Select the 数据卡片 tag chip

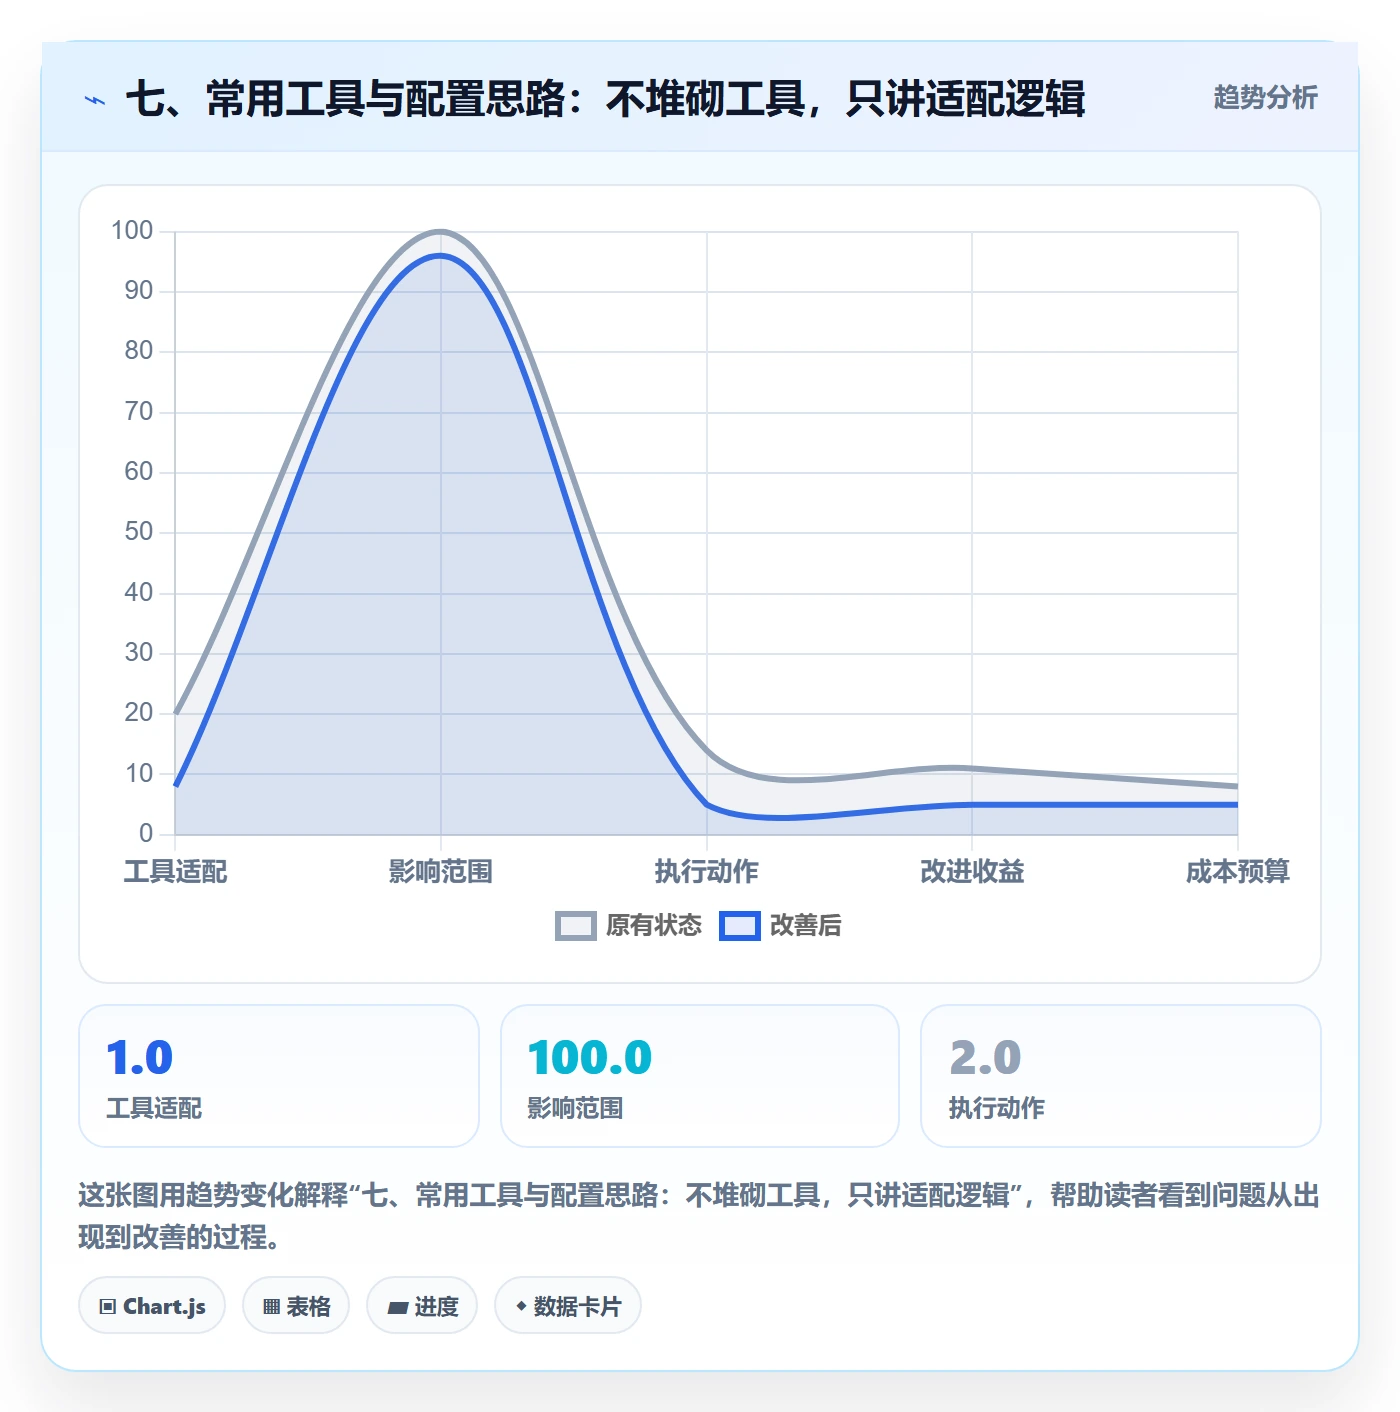(x=568, y=1306)
